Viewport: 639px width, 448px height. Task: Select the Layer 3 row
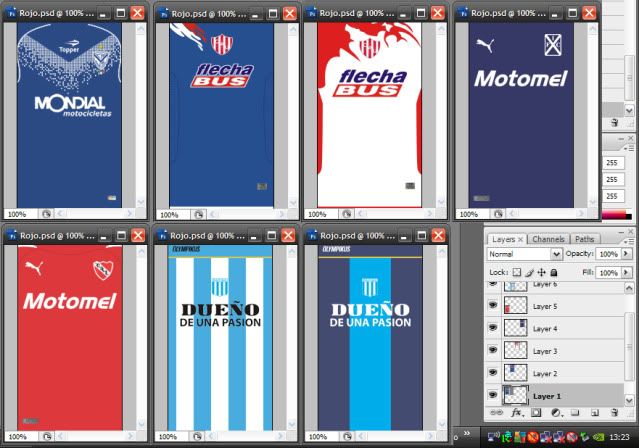tap(555, 350)
